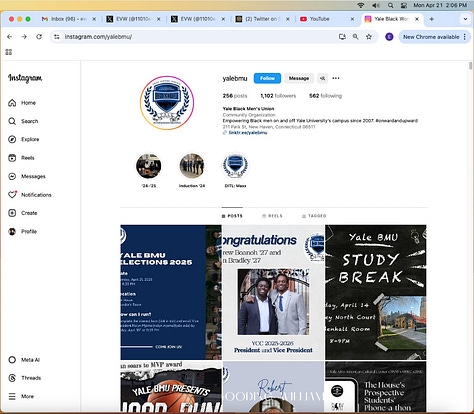This screenshot has height=414, width=474.
Task: Open Messages from the sidebar
Action: tap(27, 176)
